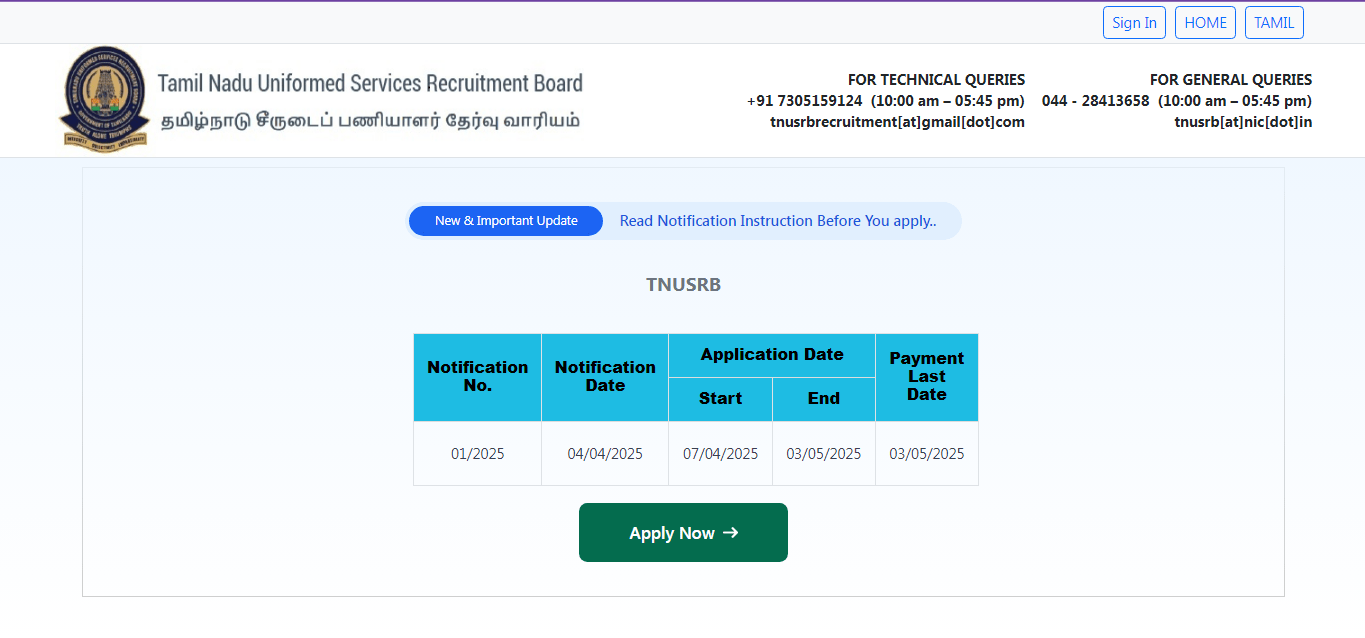Click the TNUSRB heading
Image resolution: width=1365 pixels, height=638 pixels.
point(683,285)
